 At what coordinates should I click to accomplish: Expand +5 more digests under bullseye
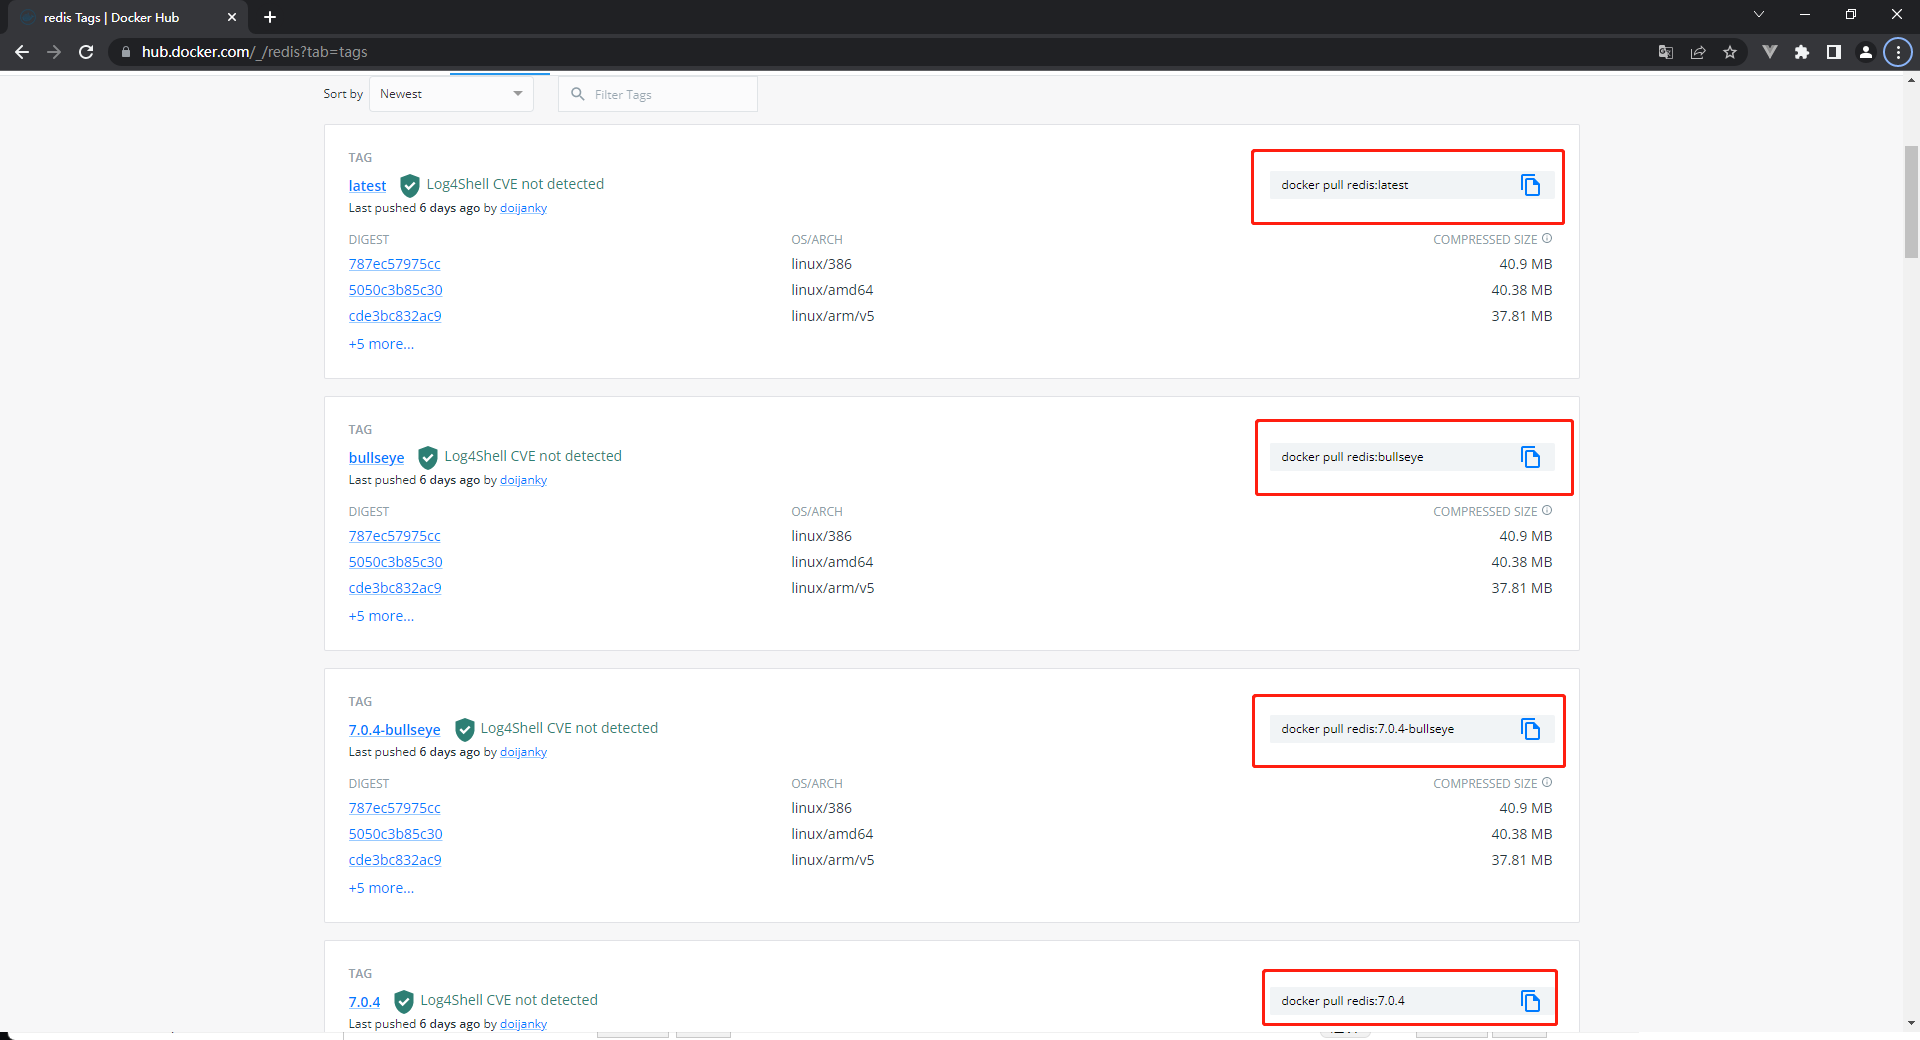(x=381, y=616)
